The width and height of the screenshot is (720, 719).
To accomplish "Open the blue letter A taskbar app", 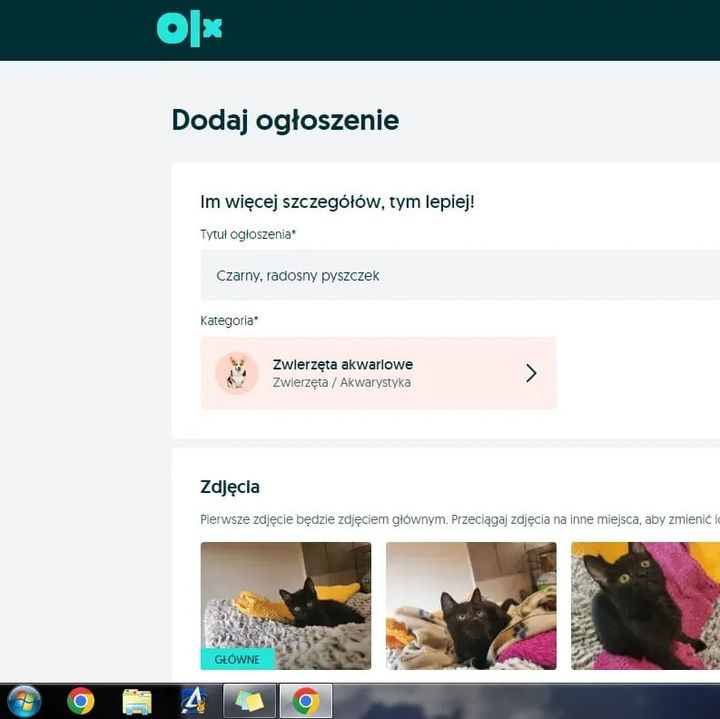I will point(193,701).
